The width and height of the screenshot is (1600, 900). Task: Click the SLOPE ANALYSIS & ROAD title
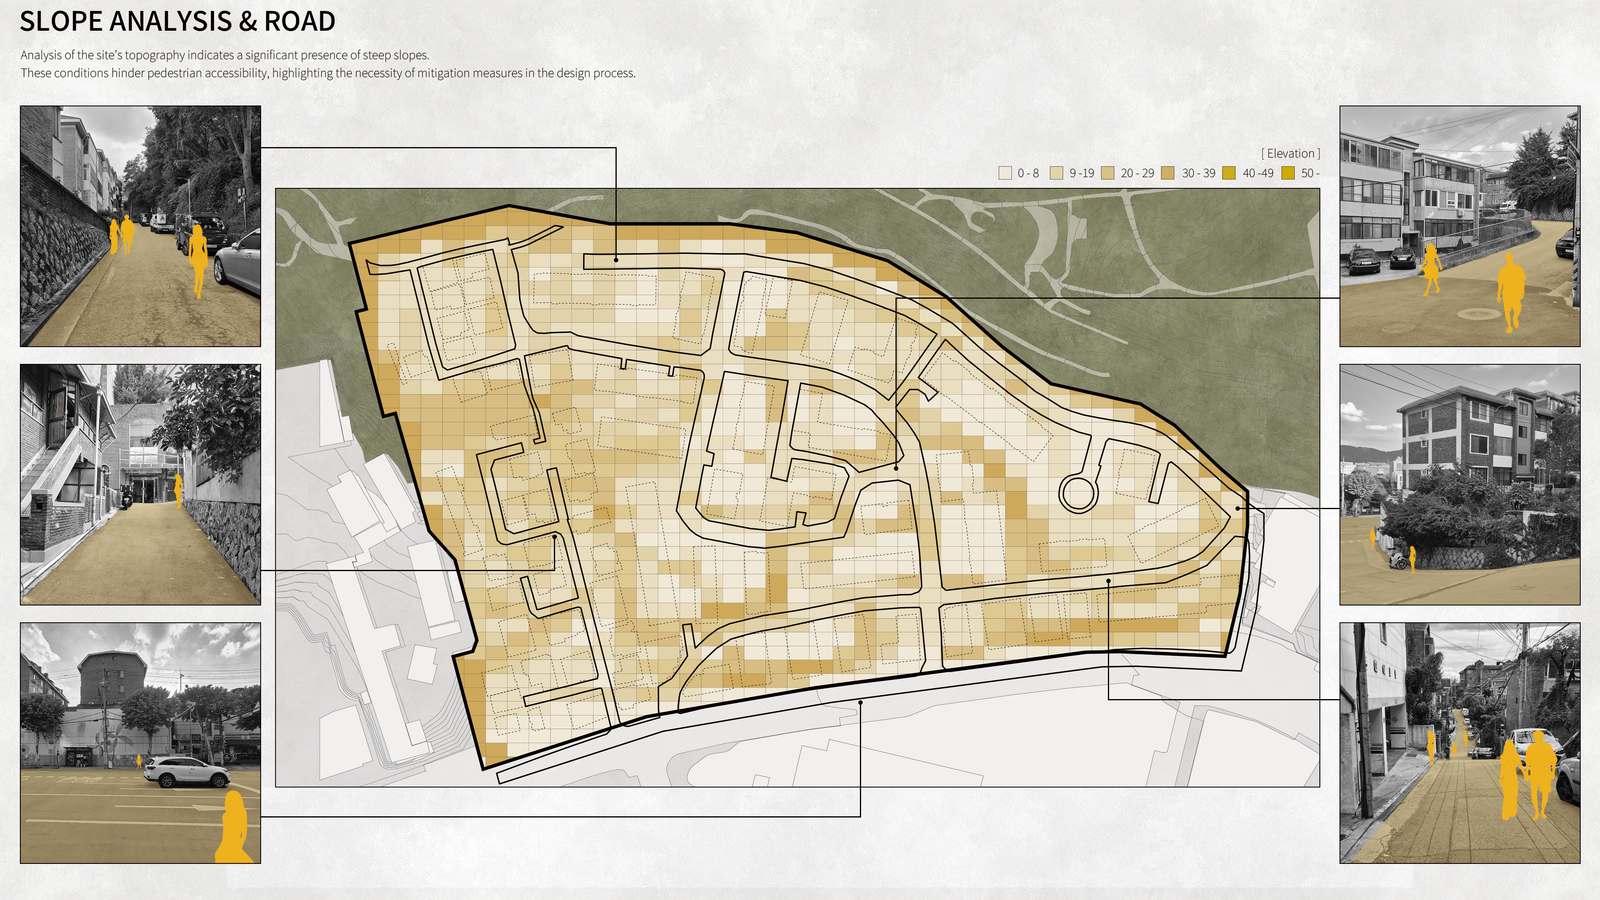178,22
